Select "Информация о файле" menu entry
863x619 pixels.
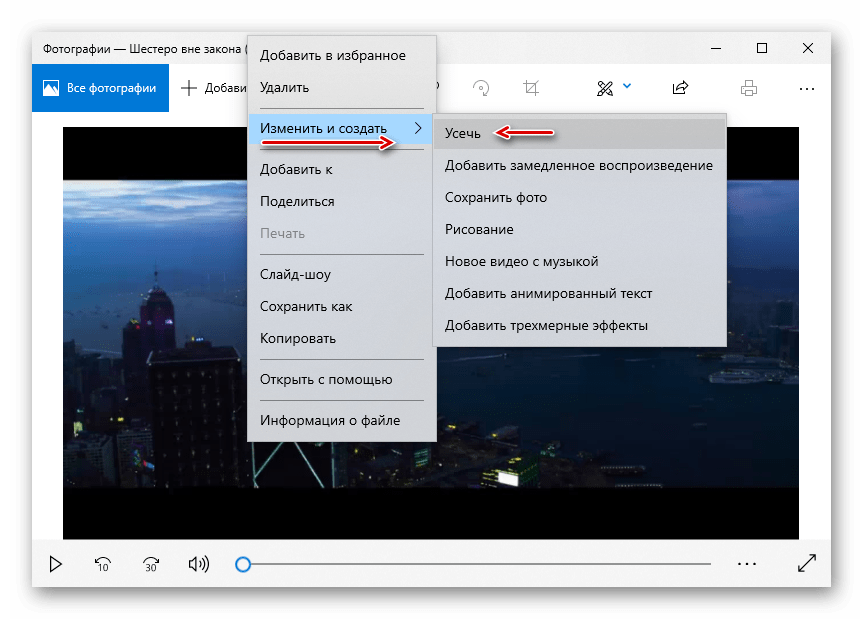point(330,420)
